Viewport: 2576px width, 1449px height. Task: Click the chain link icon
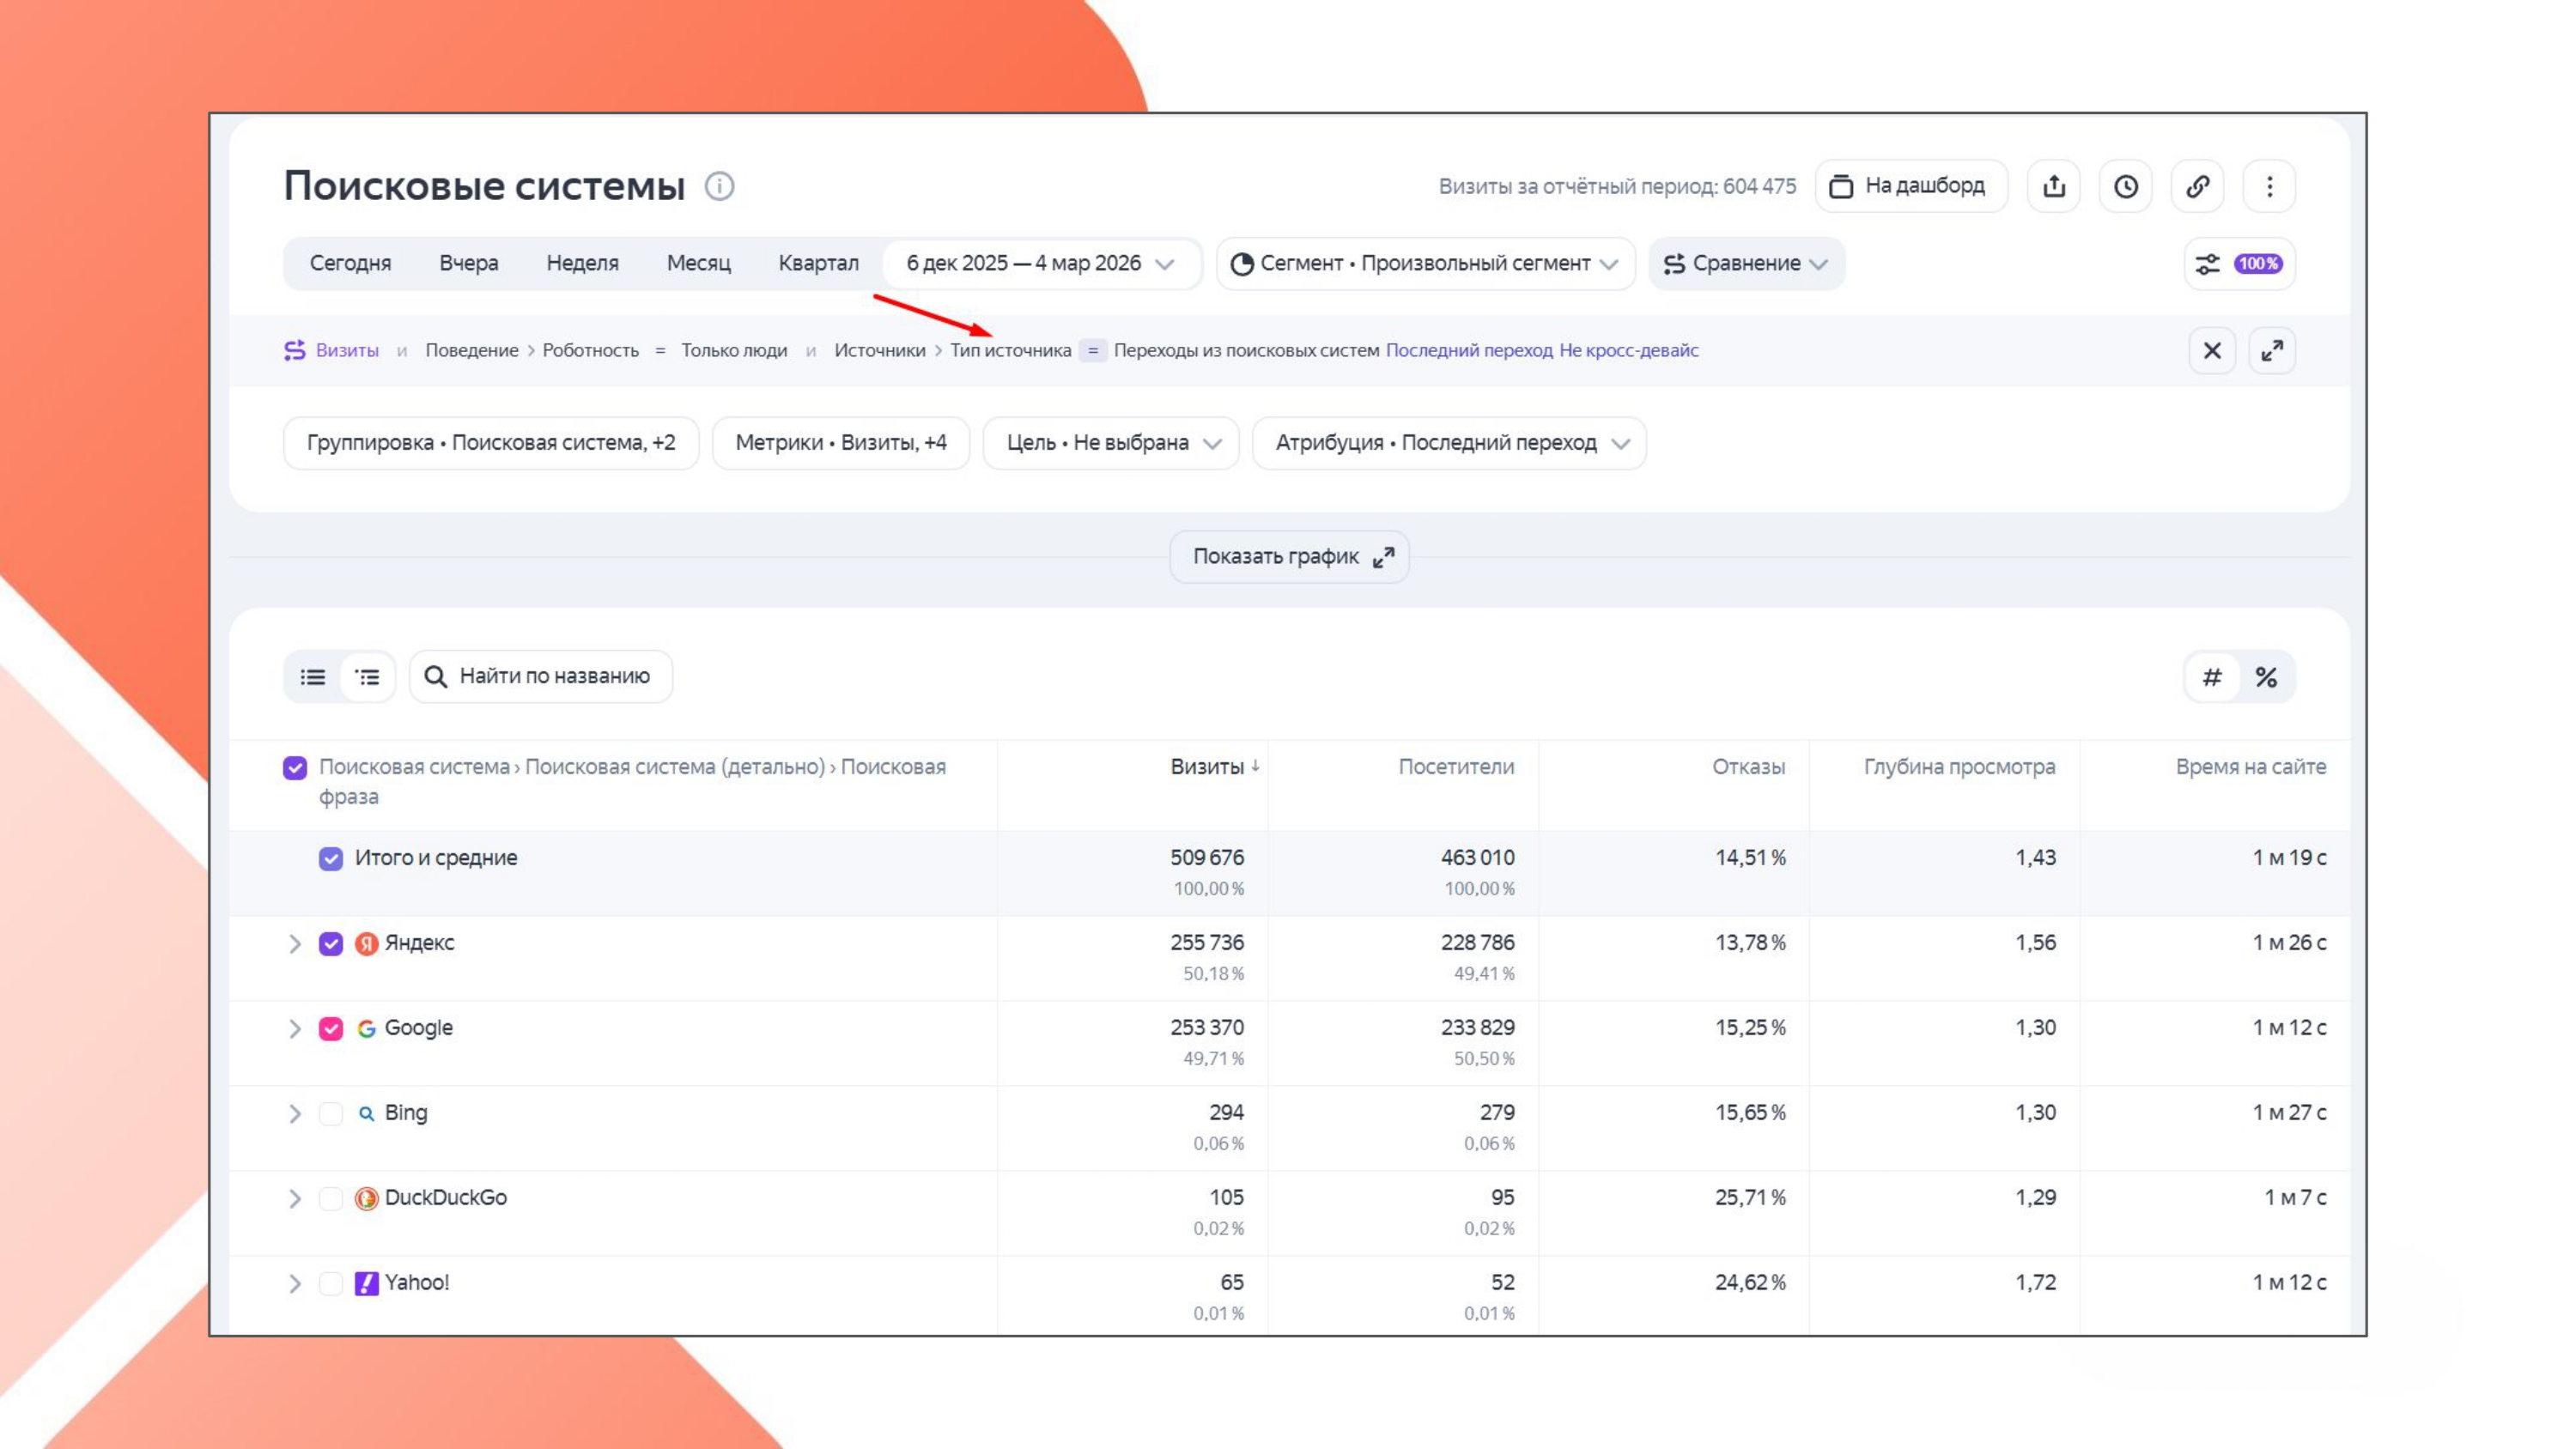2197,186
